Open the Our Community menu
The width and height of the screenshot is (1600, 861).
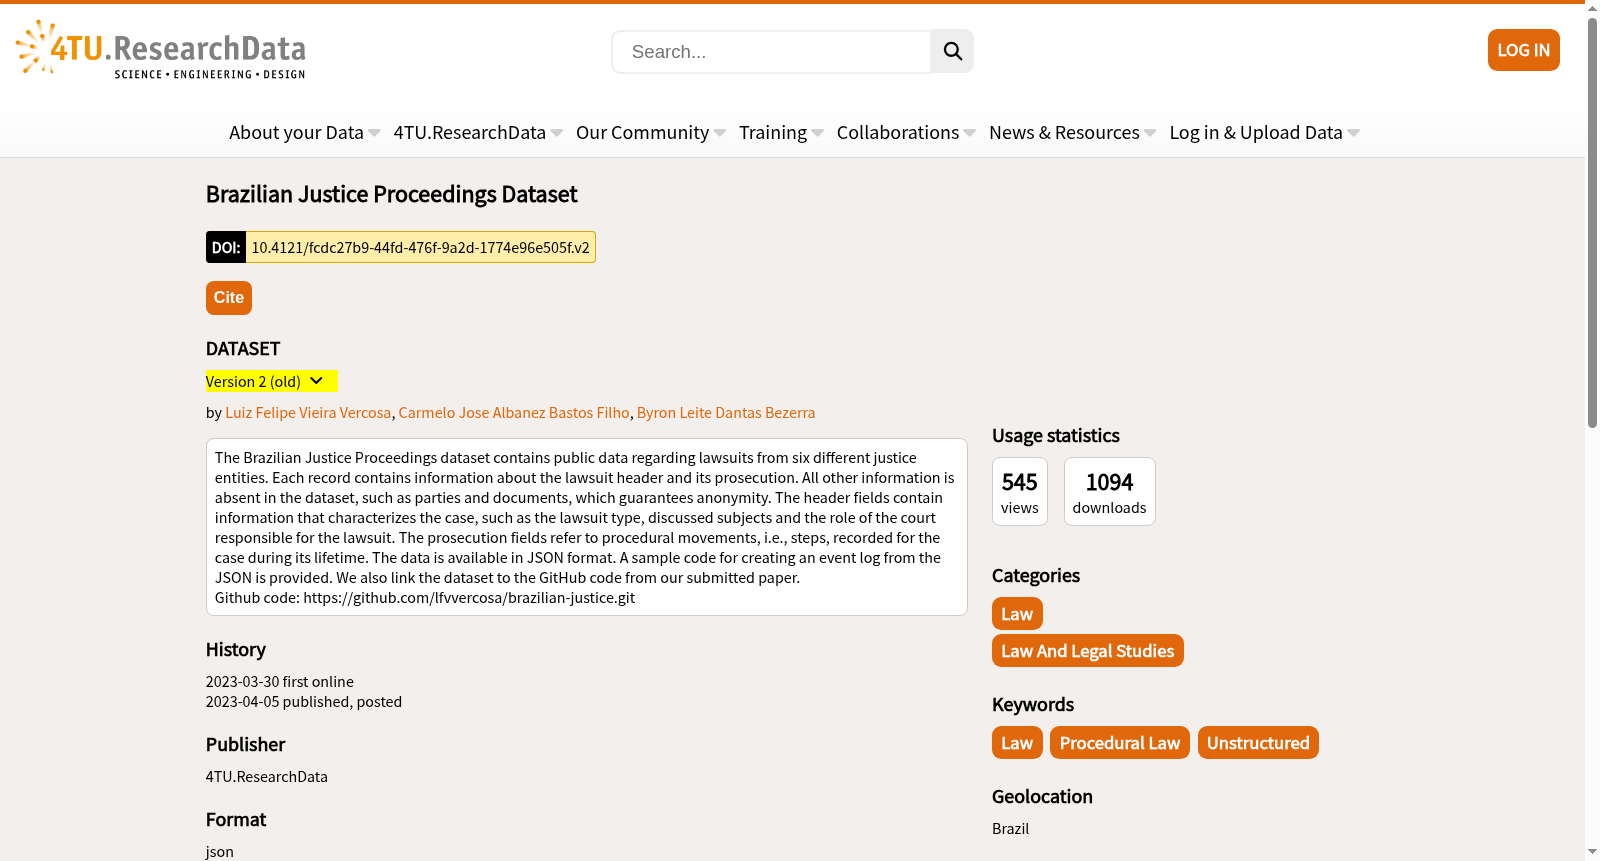point(651,133)
